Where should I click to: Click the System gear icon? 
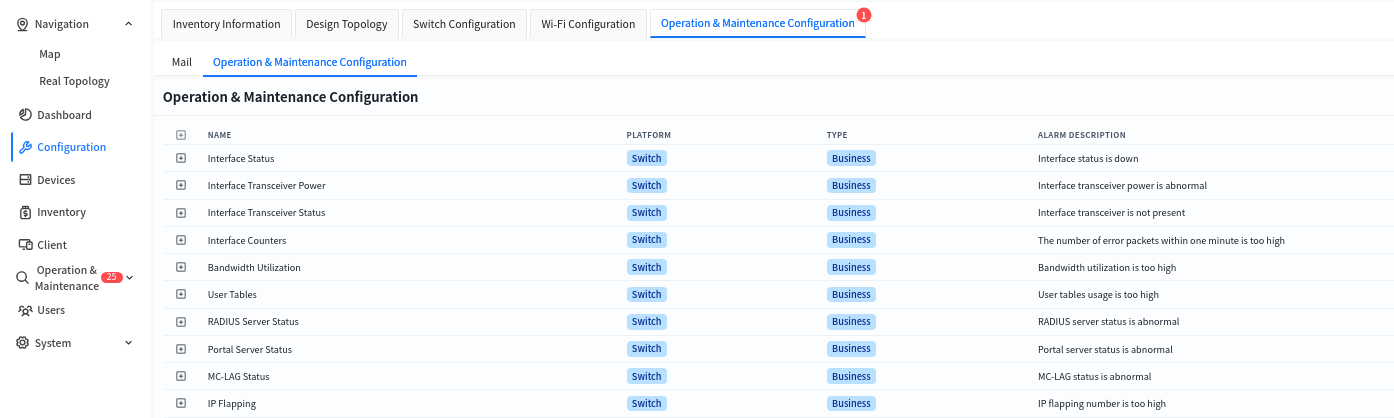(x=23, y=343)
